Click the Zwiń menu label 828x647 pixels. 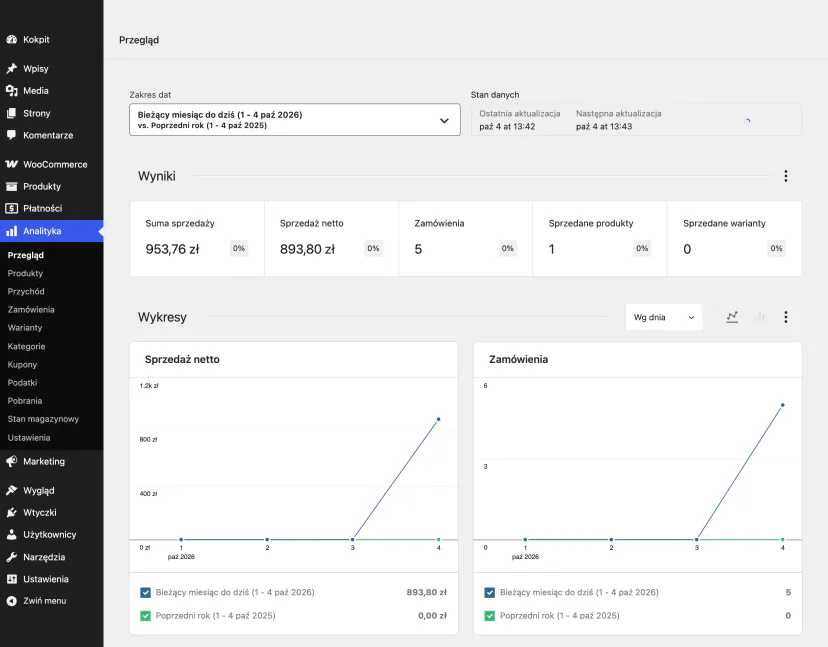point(45,601)
